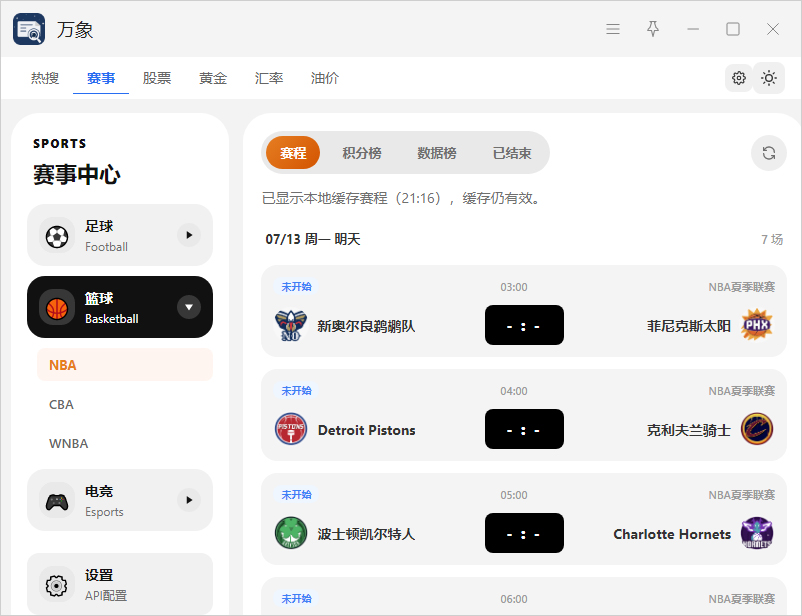Pin the window with the pushpin icon

(x=653, y=29)
